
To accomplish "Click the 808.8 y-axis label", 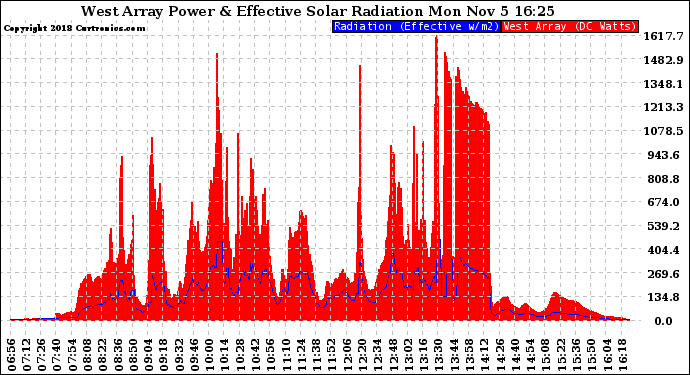I will [663, 179].
